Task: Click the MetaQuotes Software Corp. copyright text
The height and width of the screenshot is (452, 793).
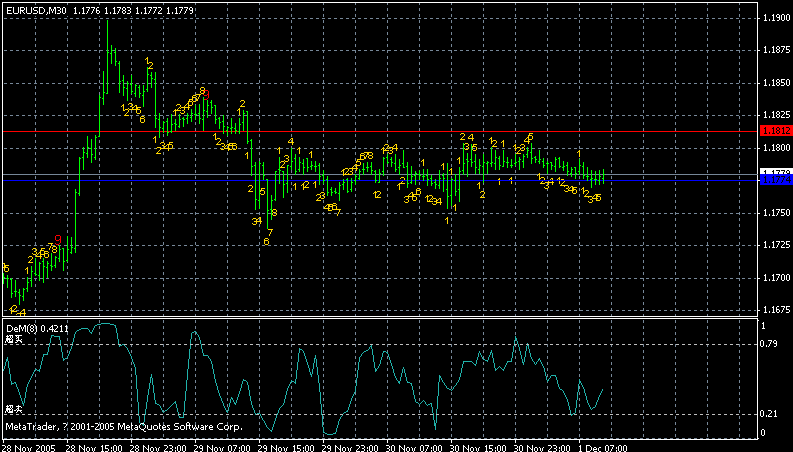Action: tap(123, 427)
